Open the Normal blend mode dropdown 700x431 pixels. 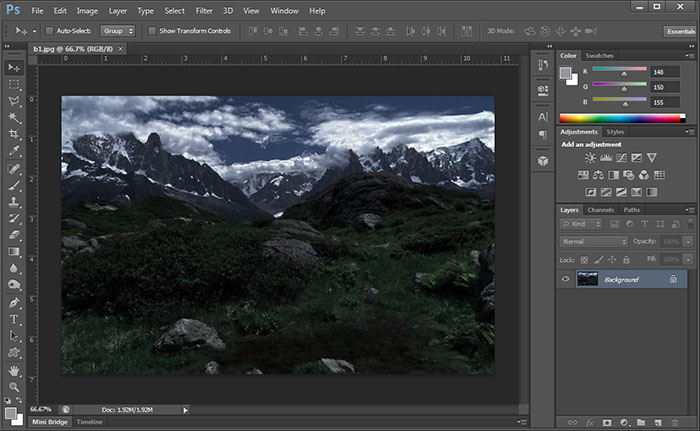click(x=593, y=242)
